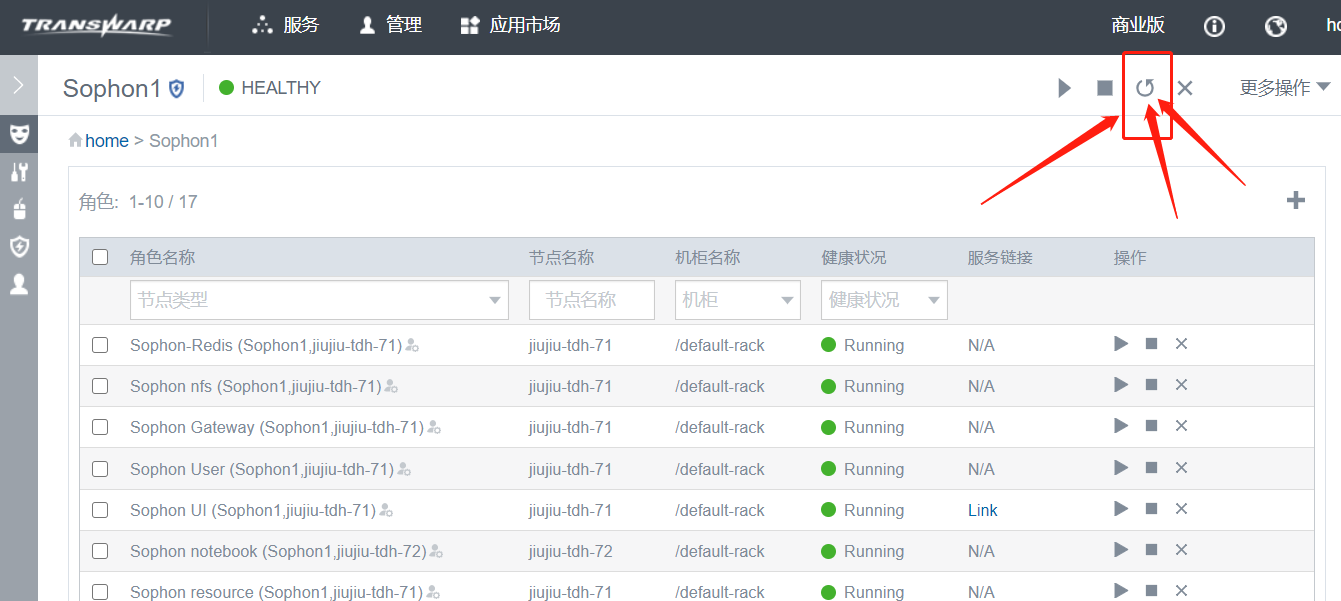Viewport: 1341px width, 601px height.
Task: Stop the Sophon-Redis role
Action: (x=1151, y=344)
